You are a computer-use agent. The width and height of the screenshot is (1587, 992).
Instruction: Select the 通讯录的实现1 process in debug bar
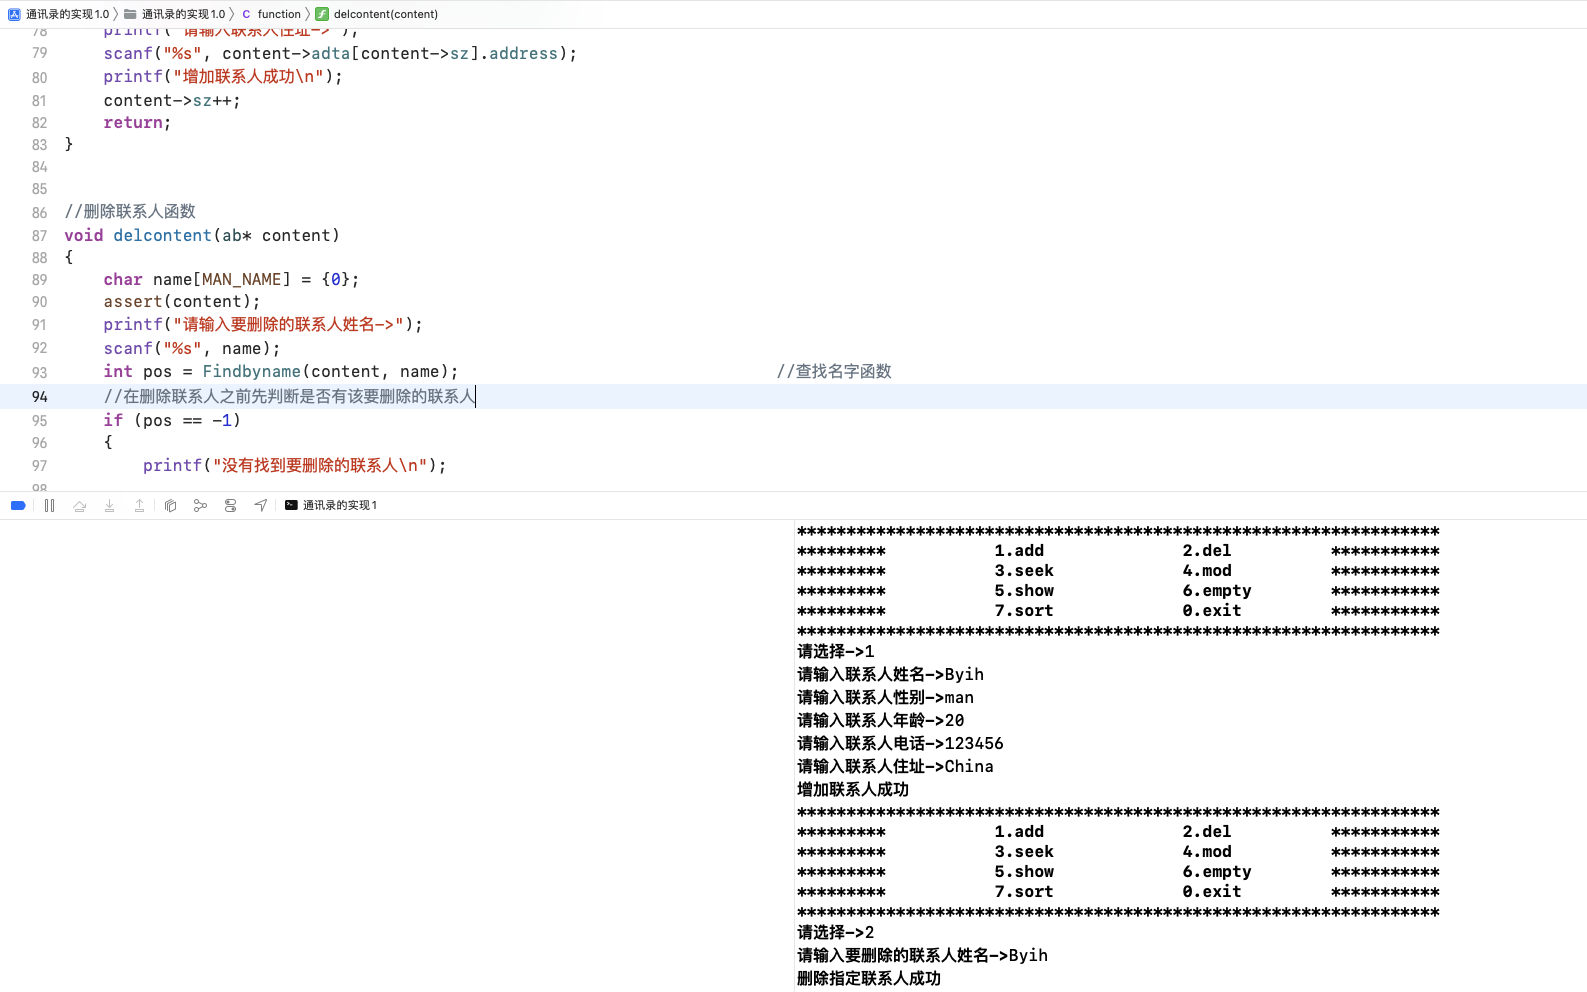point(340,506)
